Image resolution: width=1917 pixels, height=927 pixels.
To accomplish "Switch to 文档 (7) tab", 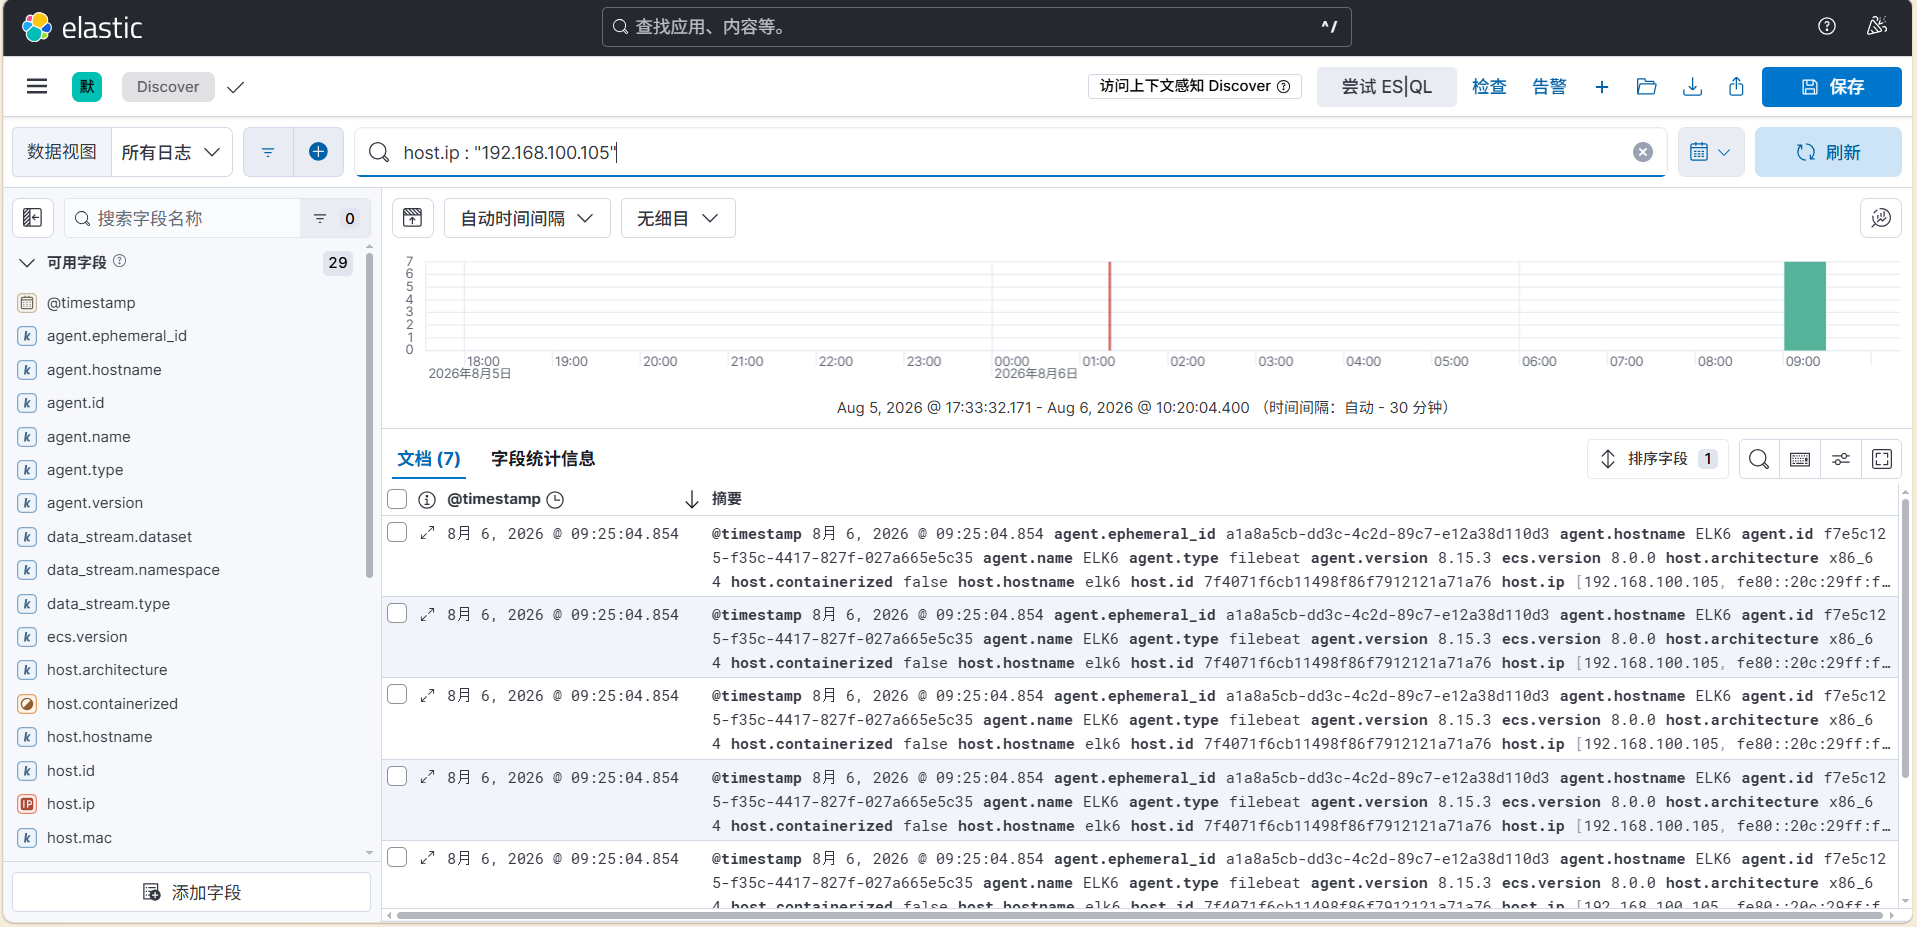I will pos(429,459).
